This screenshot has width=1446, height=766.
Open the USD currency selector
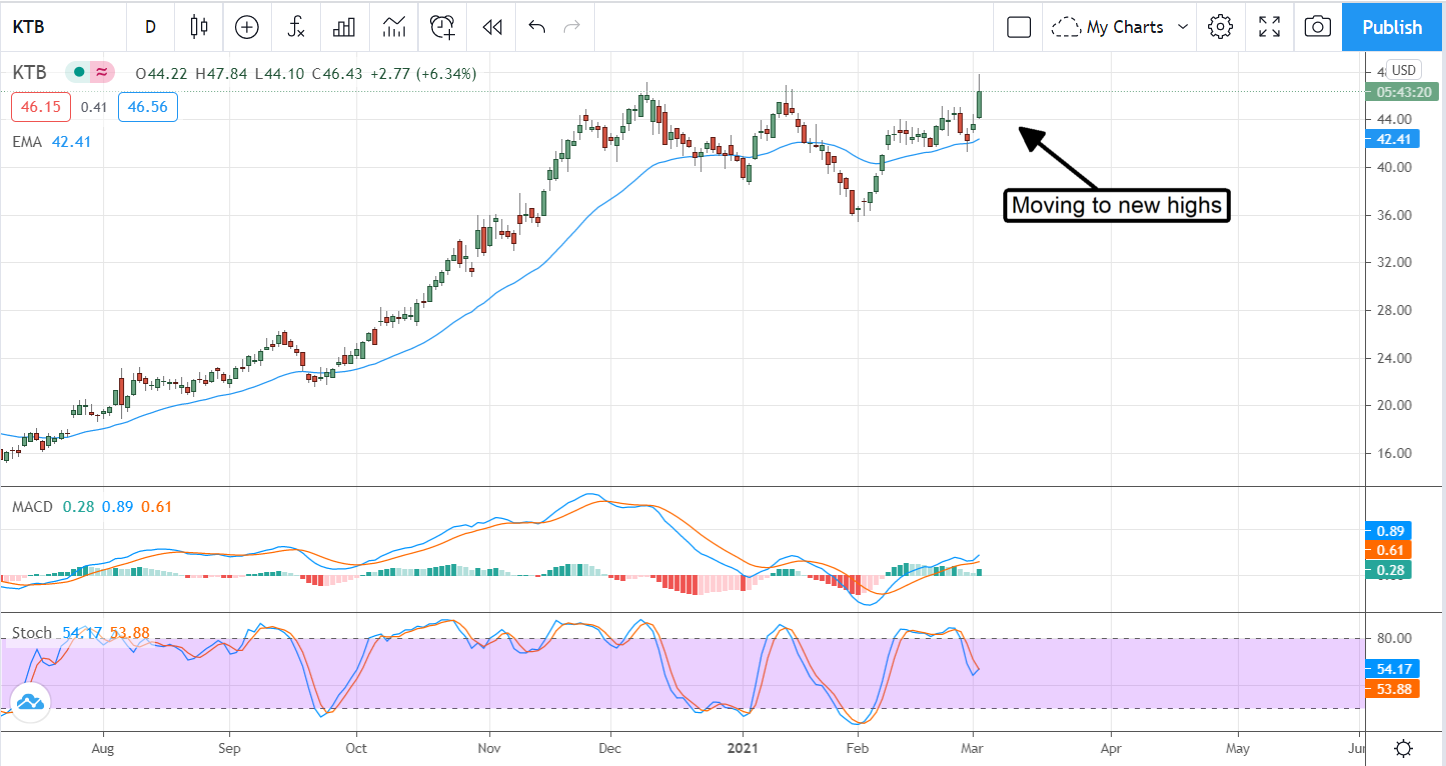[1404, 70]
